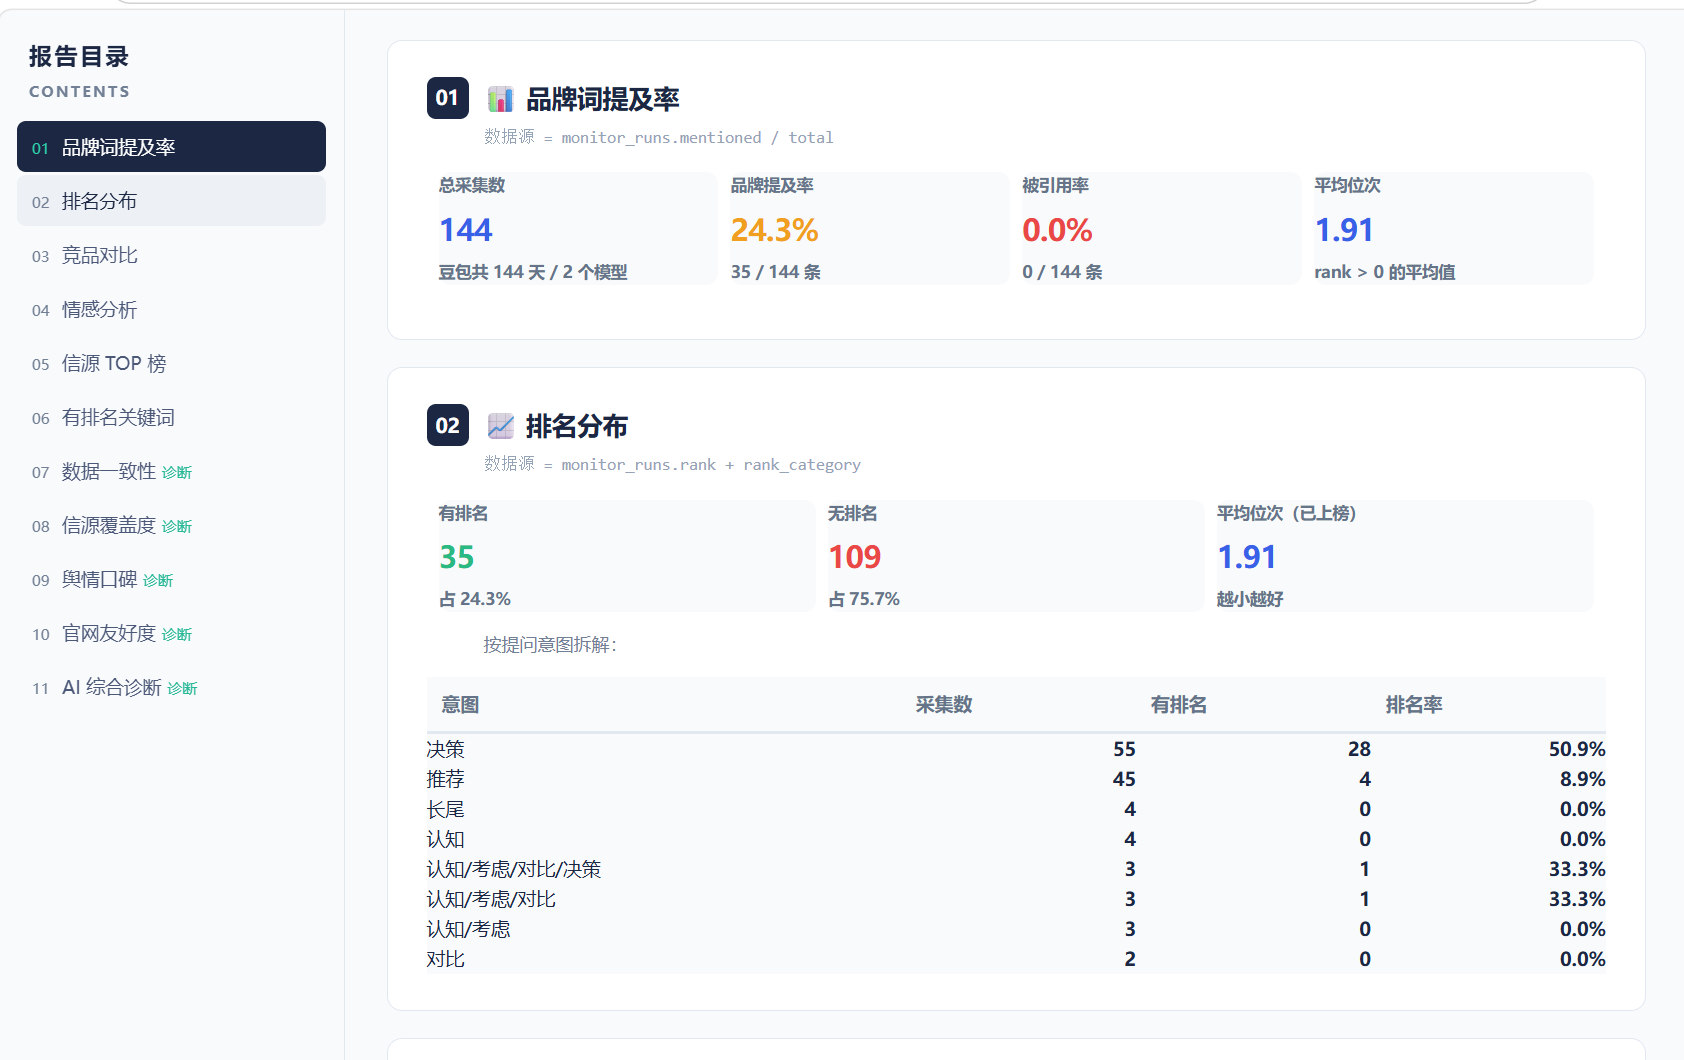The width and height of the screenshot is (1684, 1060).
Task: Click the 品牌提及率 value 24.3%
Action: point(774,230)
